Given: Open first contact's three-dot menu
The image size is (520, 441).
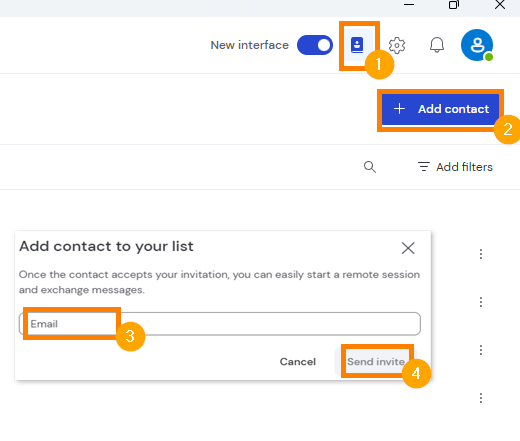Looking at the screenshot, I should click(481, 254).
